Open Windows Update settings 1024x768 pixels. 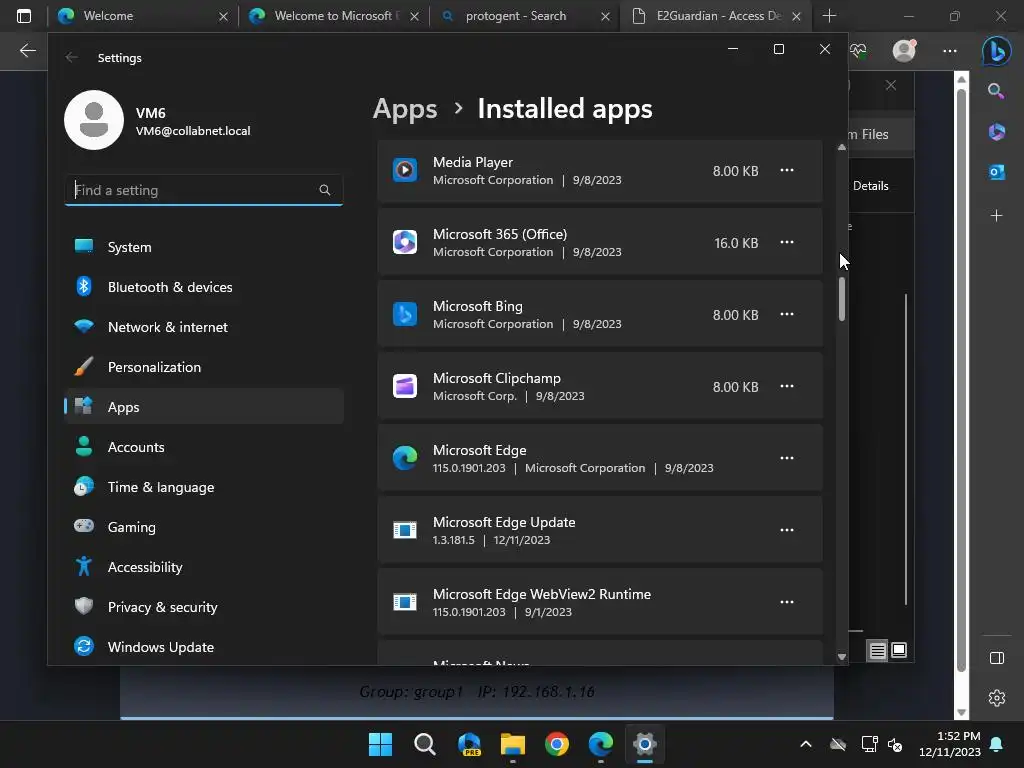tap(204, 647)
